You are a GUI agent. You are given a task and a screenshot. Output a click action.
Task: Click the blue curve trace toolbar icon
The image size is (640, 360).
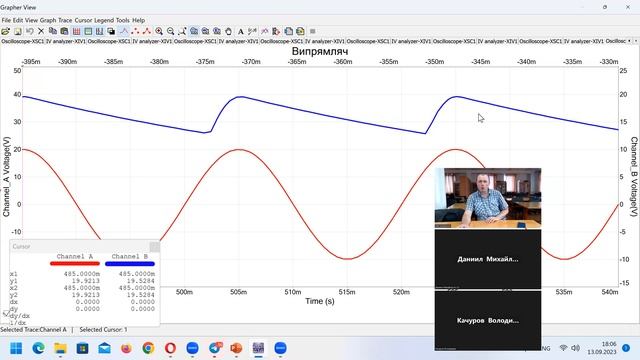124,31
